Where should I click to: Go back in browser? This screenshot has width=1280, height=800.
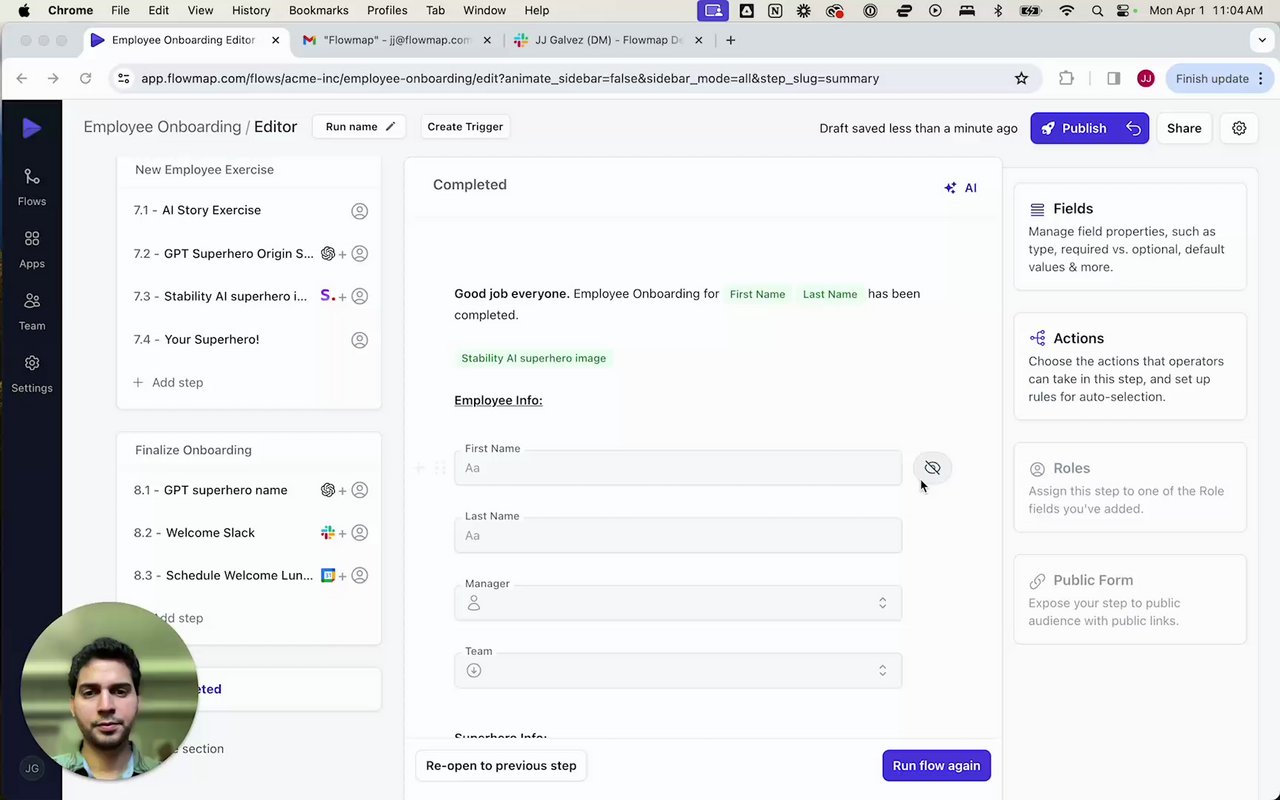(x=22, y=78)
